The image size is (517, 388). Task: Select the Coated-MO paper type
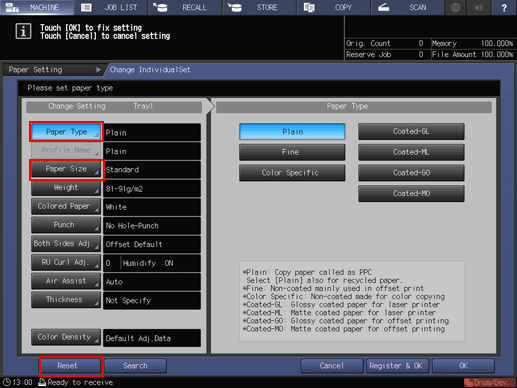pyautogui.click(x=411, y=194)
